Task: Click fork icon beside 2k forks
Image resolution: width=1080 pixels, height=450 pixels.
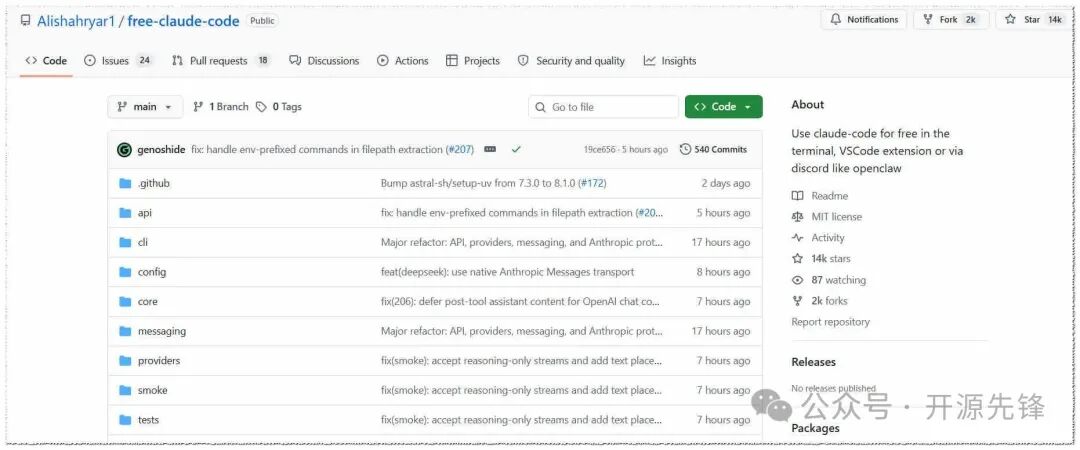Action: pos(798,300)
